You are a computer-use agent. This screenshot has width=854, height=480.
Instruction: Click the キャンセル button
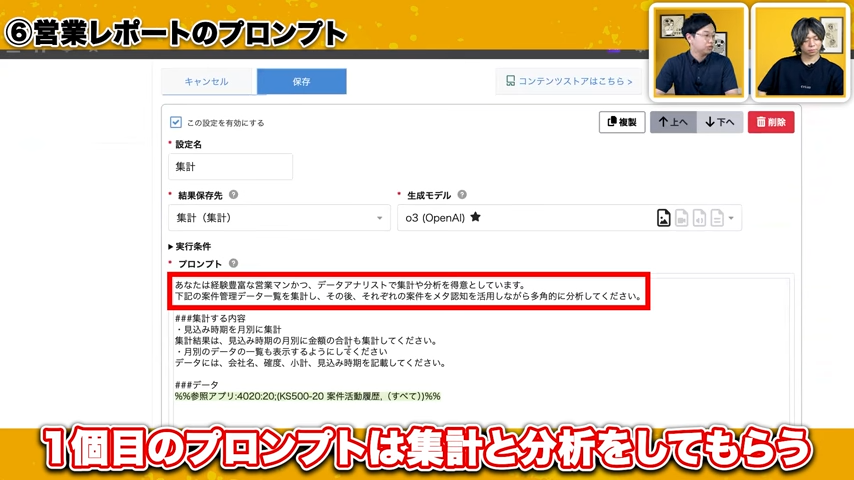coord(206,82)
